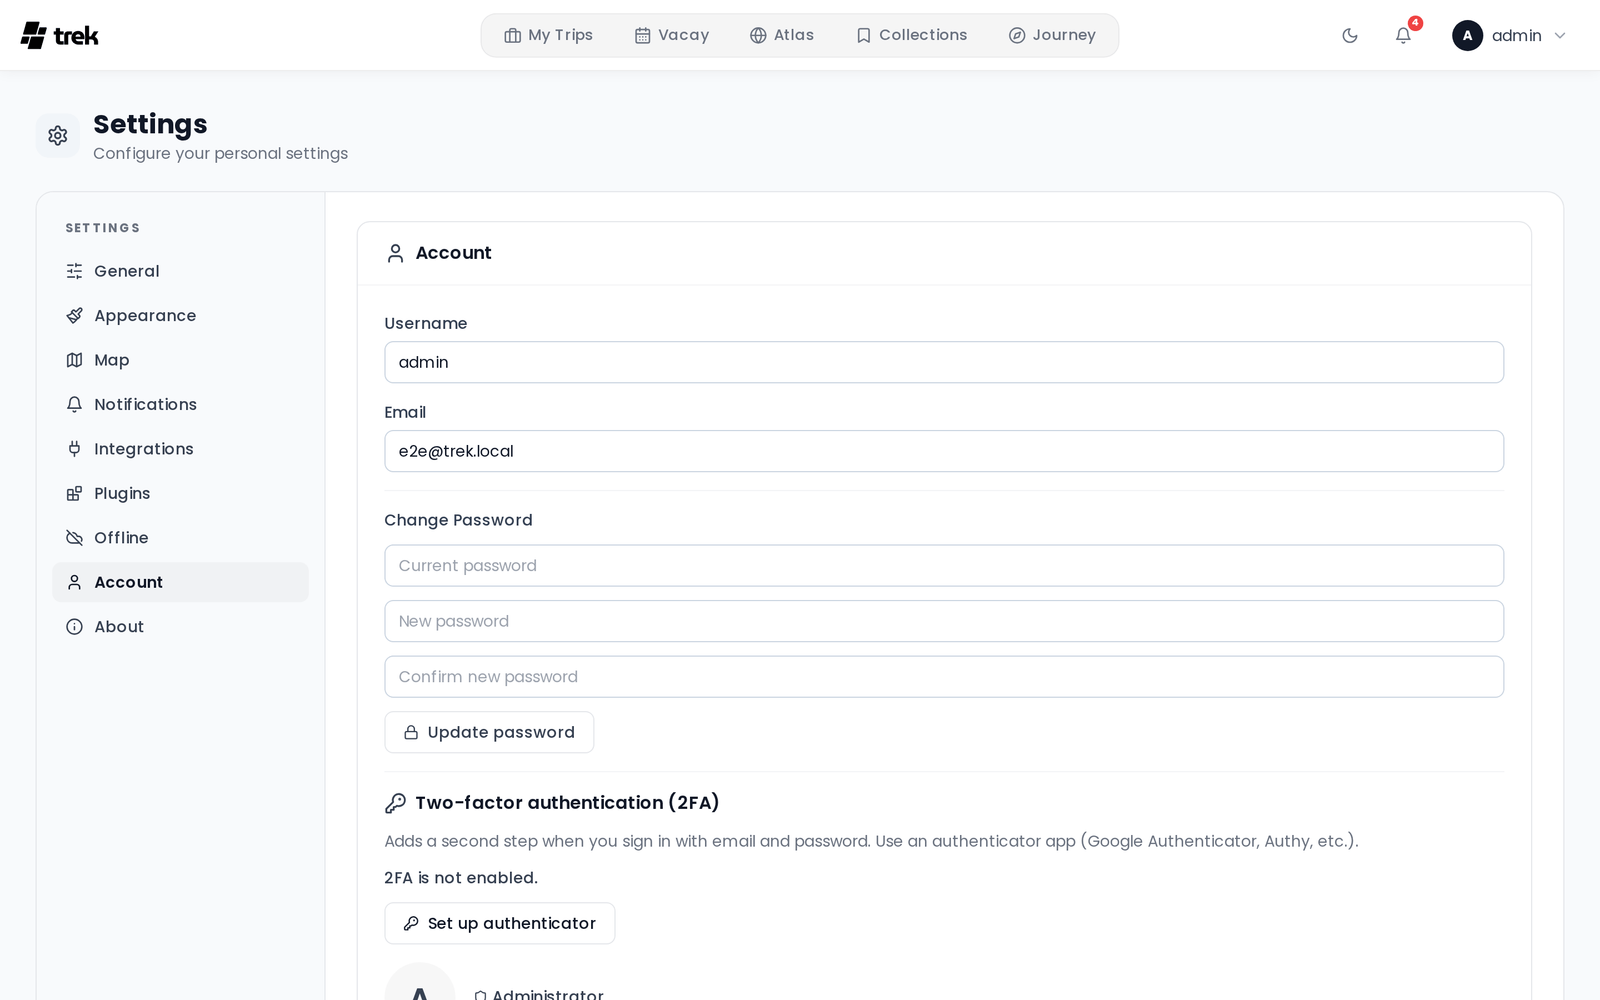Viewport: 1600px width, 1000px height.
Task: Click the person icon in Account header
Action: [396, 254]
